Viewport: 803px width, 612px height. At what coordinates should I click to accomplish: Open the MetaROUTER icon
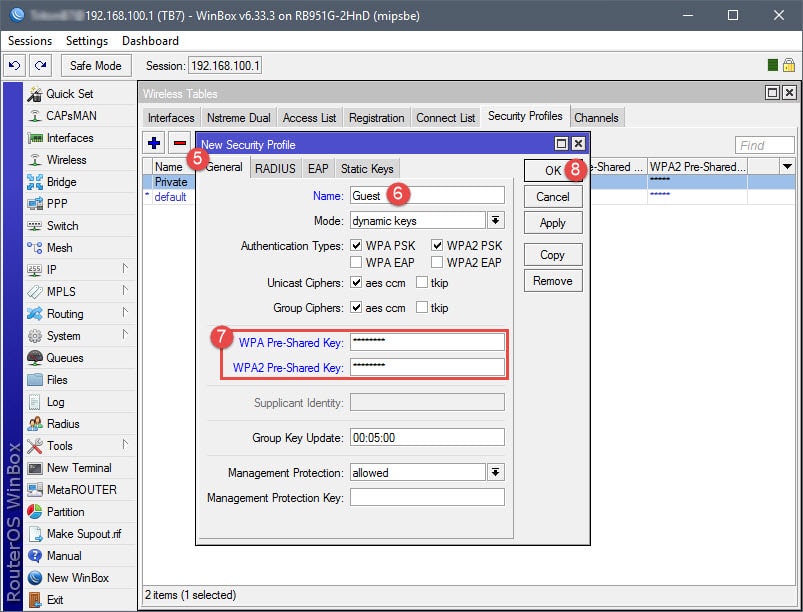[35, 490]
